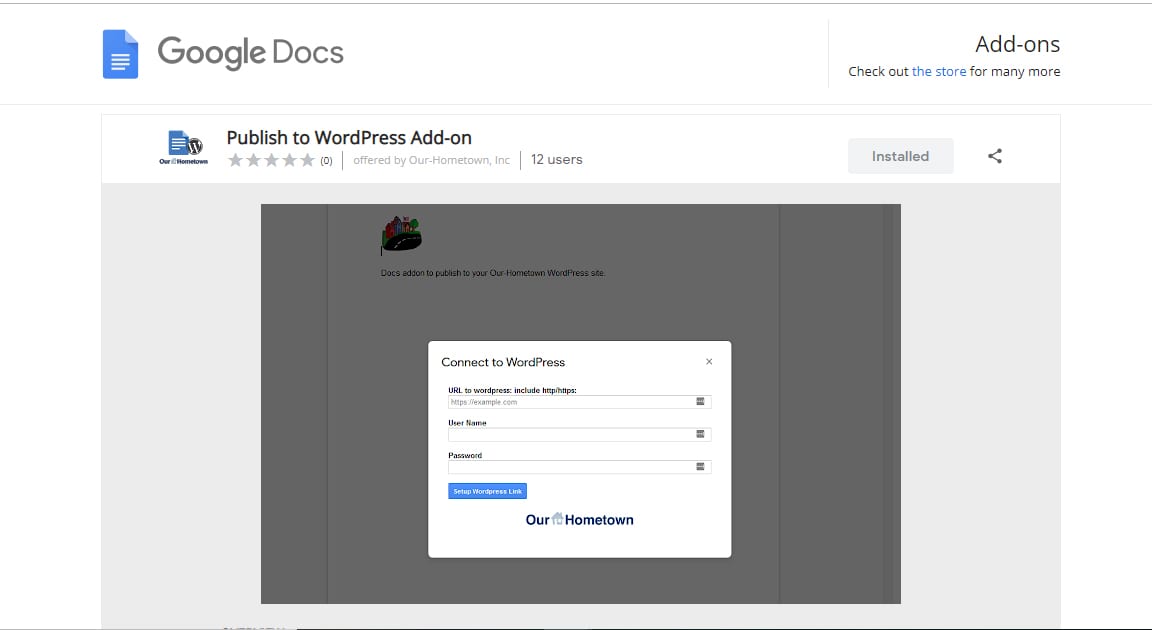The height and width of the screenshot is (630, 1152).
Task: Click the Installed button
Action: click(901, 156)
